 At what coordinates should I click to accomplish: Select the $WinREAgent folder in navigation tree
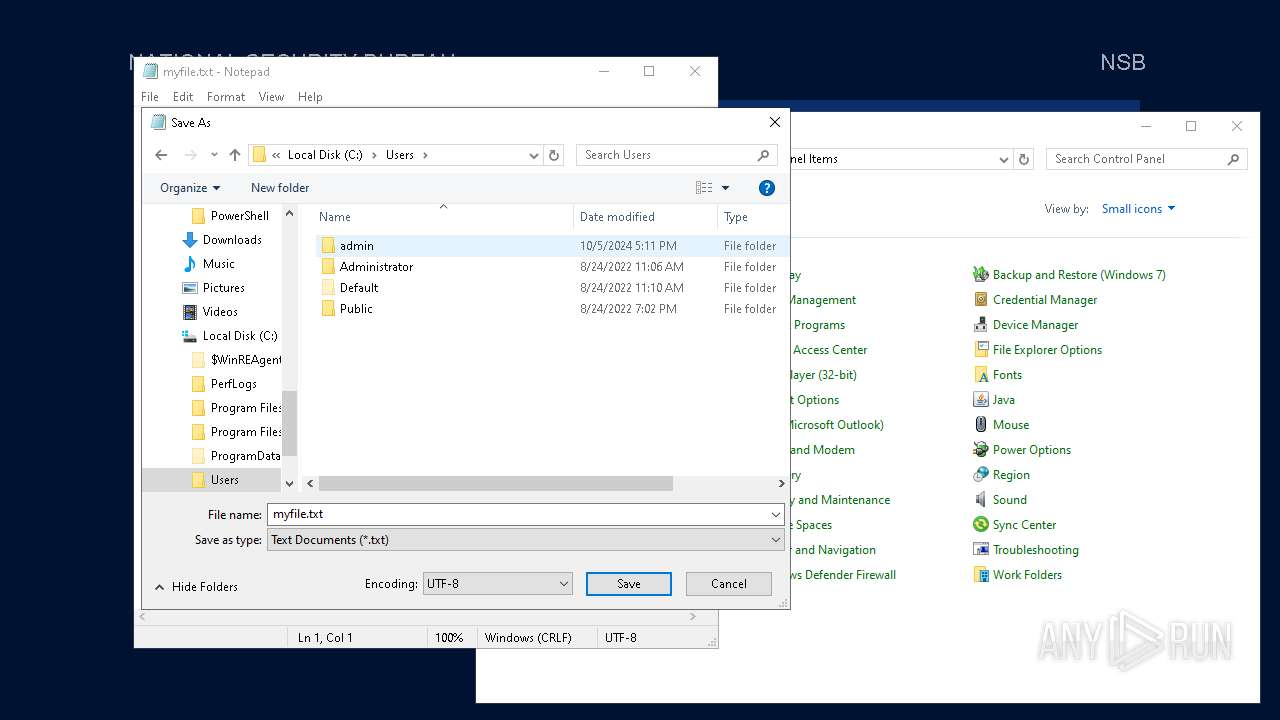[x=246, y=360]
